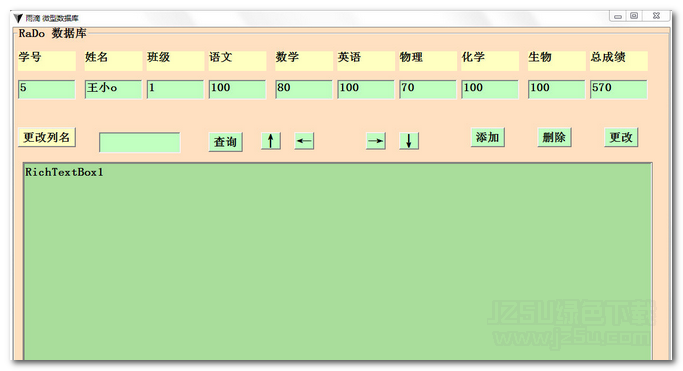Select the 语文 score field
This screenshot has width=683, height=371.
tap(237, 89)
